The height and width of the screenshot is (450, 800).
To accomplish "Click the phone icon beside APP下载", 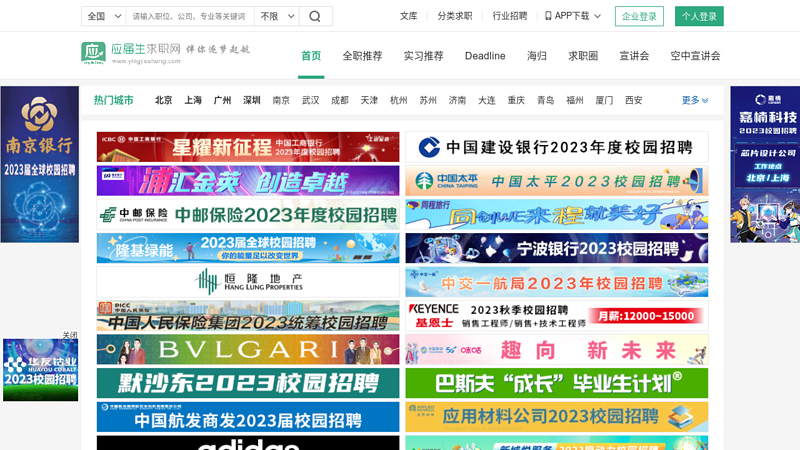I will click(548, 16).
